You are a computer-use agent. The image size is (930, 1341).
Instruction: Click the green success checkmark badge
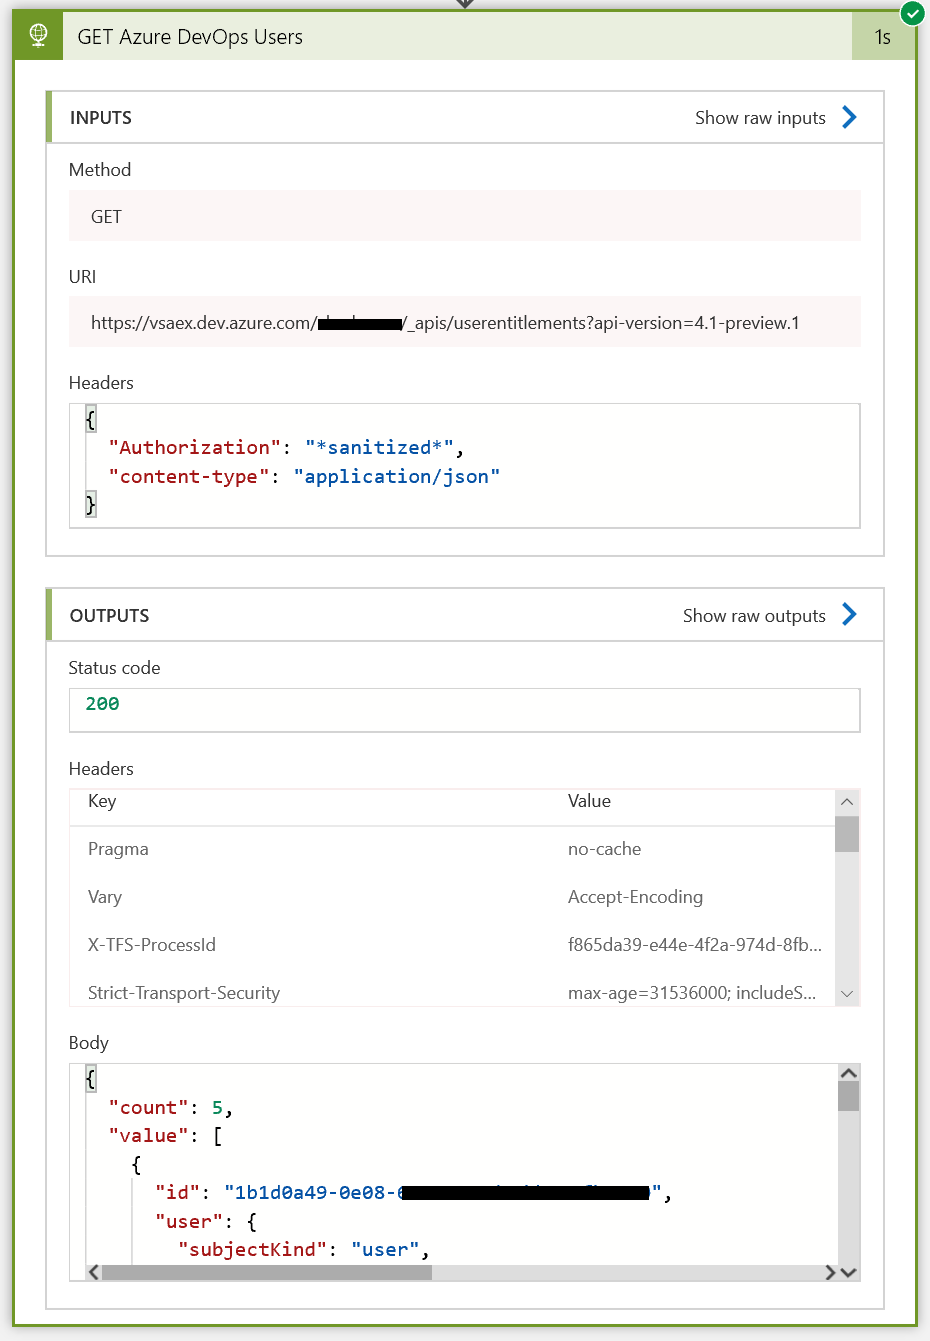pyautogui.click(x=912, y=13)
